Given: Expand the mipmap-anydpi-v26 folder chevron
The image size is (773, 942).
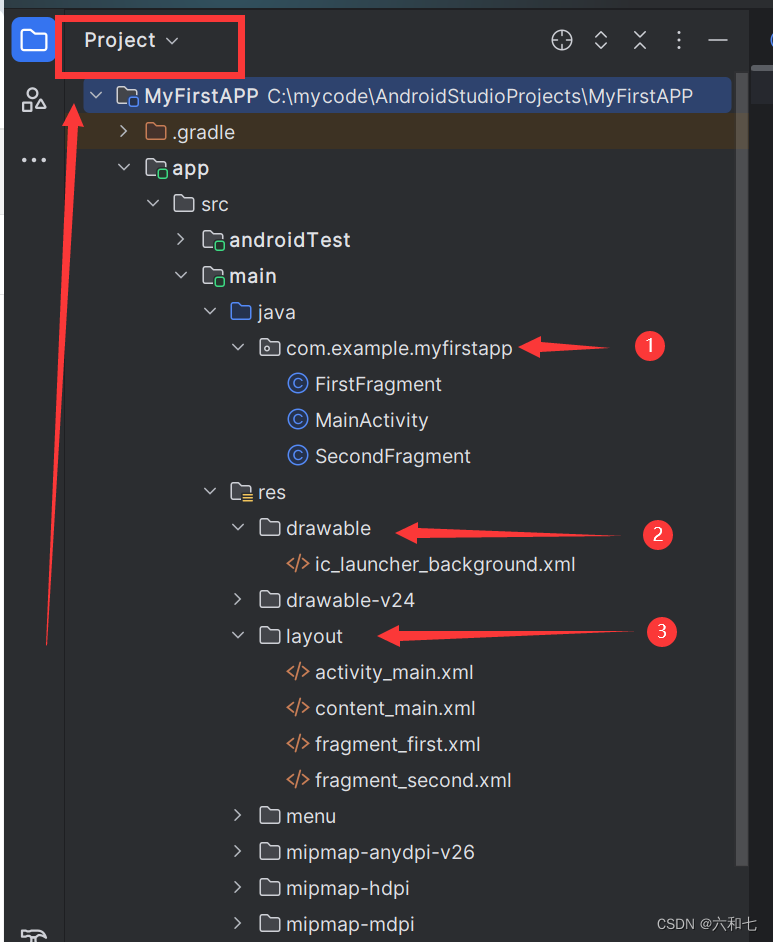Looking at the screenshot, I should pos(238,852).
